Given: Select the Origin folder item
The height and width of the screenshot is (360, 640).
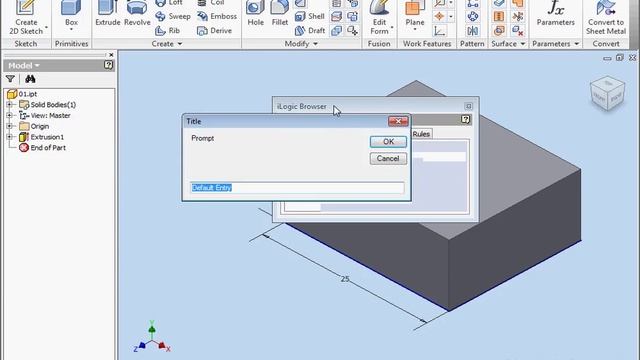Looking at the screenshot, I should click(34, 126).
